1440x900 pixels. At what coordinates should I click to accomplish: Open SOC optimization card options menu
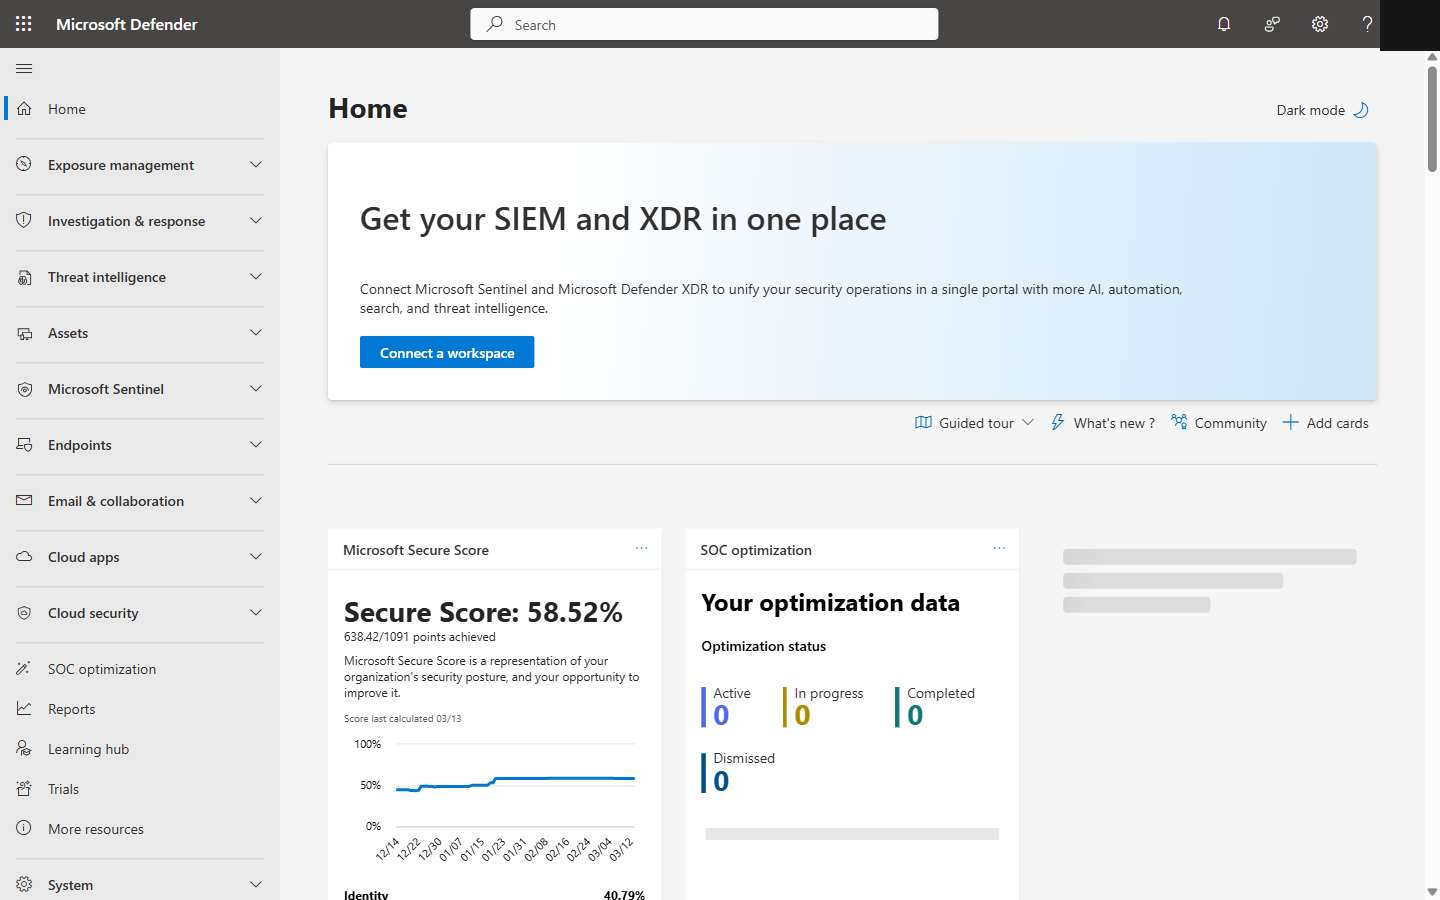tap(998, 548)
